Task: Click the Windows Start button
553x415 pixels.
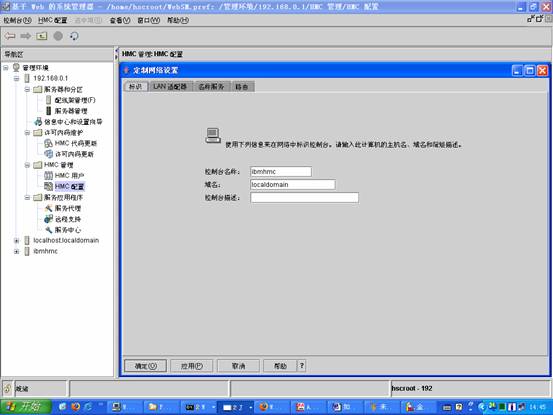Action: click(26, 407)
